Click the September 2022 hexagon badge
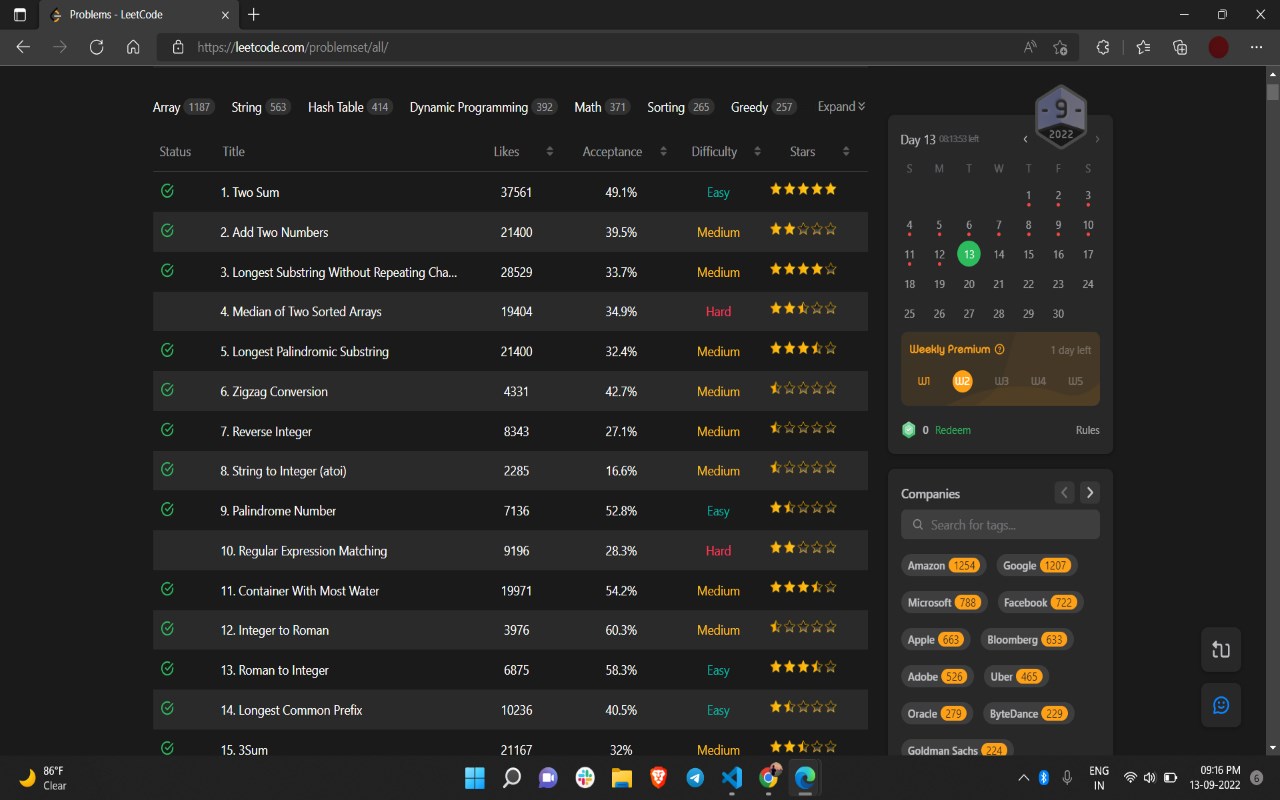 click(x=1061, y=118)
